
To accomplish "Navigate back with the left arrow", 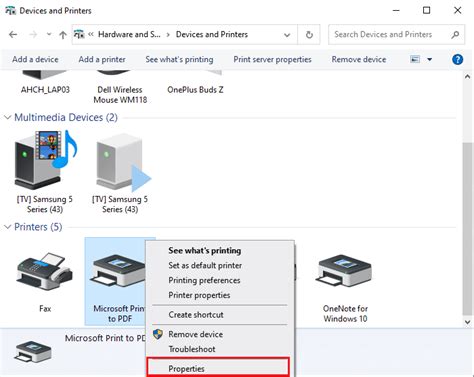I will pos(13,34).
